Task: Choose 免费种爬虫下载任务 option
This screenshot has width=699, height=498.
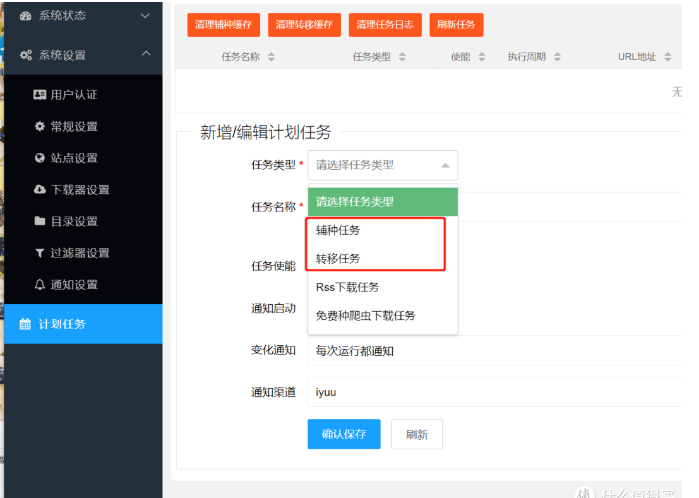Action: [x=382, y=316]
